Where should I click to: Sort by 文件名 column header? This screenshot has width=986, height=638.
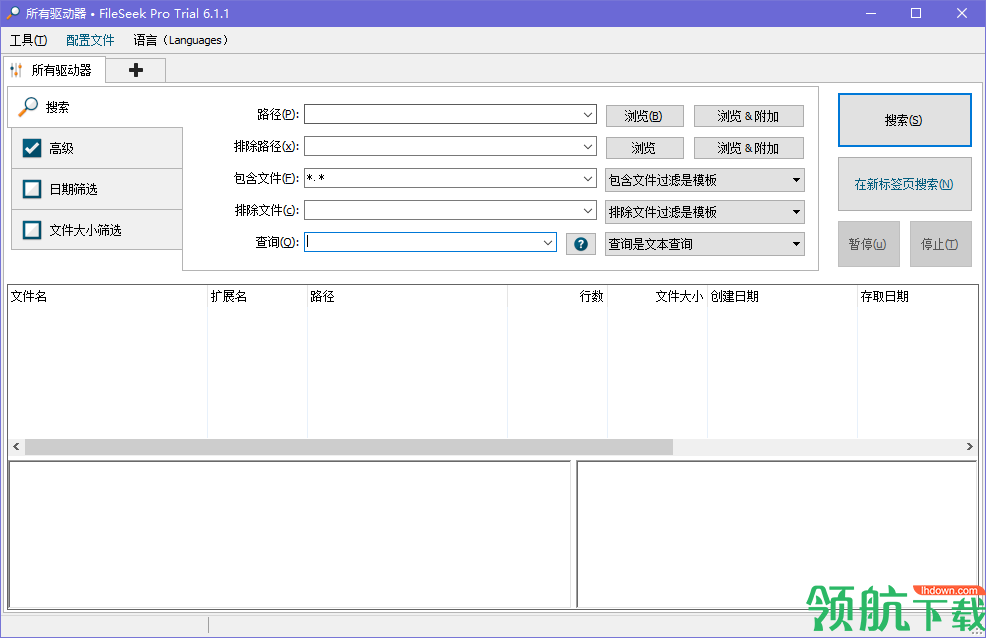pos(108,296)
